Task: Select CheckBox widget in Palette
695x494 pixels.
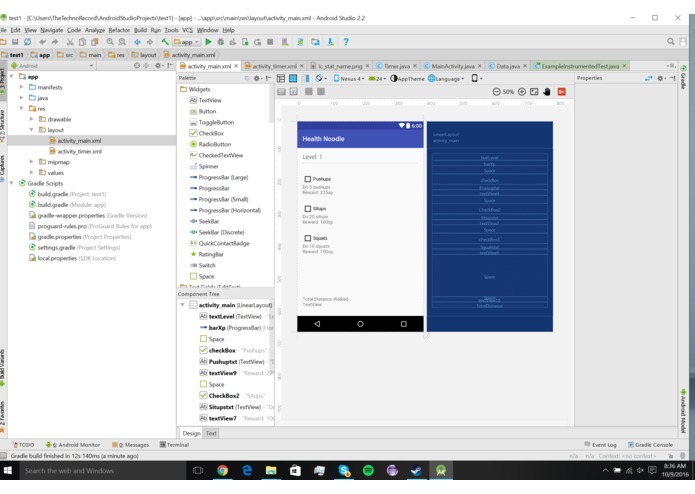Action: [x=207, y=133]
